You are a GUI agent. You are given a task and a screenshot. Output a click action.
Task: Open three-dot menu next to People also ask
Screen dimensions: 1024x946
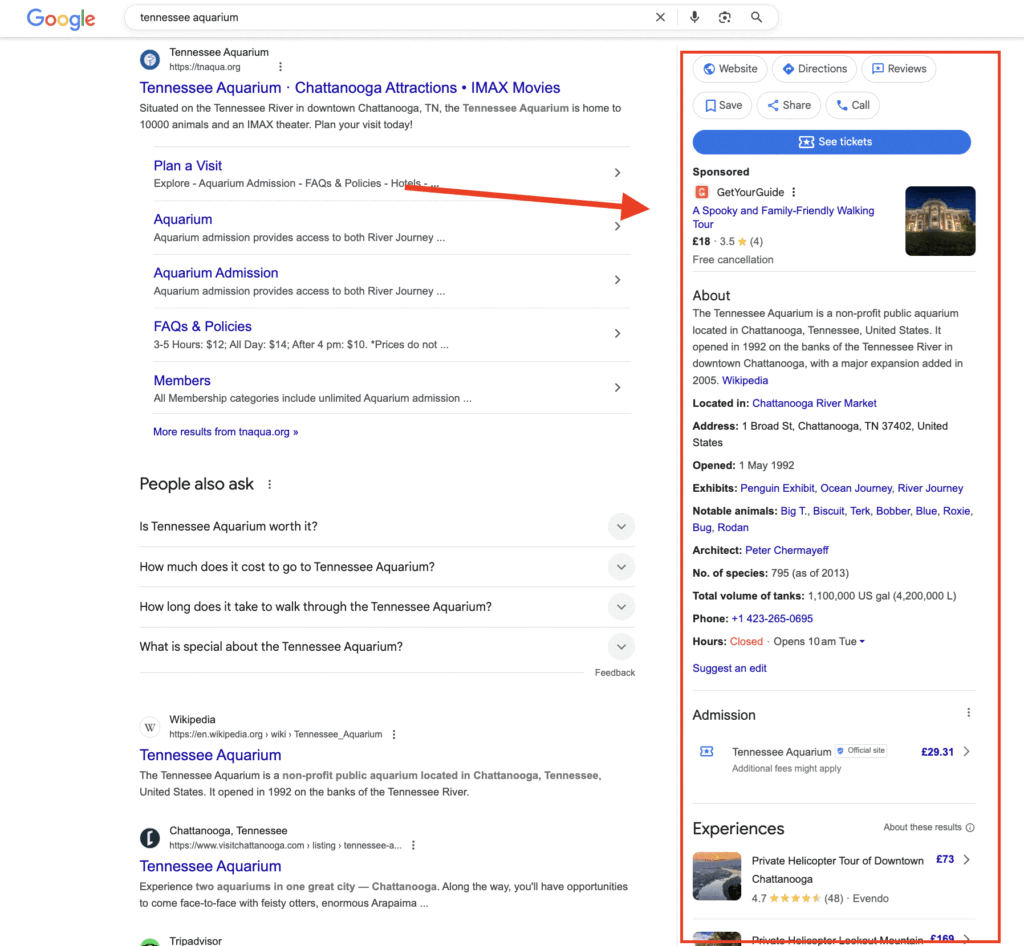269,484
